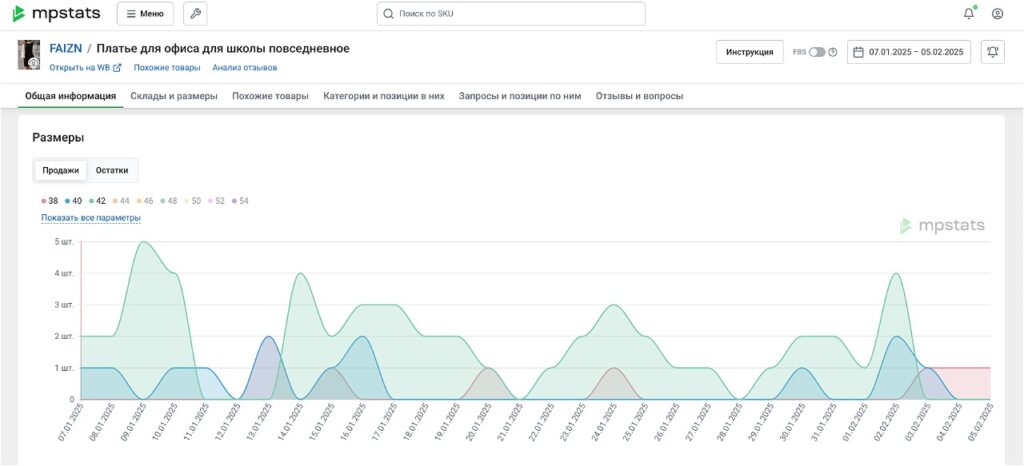
Task: Open the user profile icon
Action: [x=997, y=14]
